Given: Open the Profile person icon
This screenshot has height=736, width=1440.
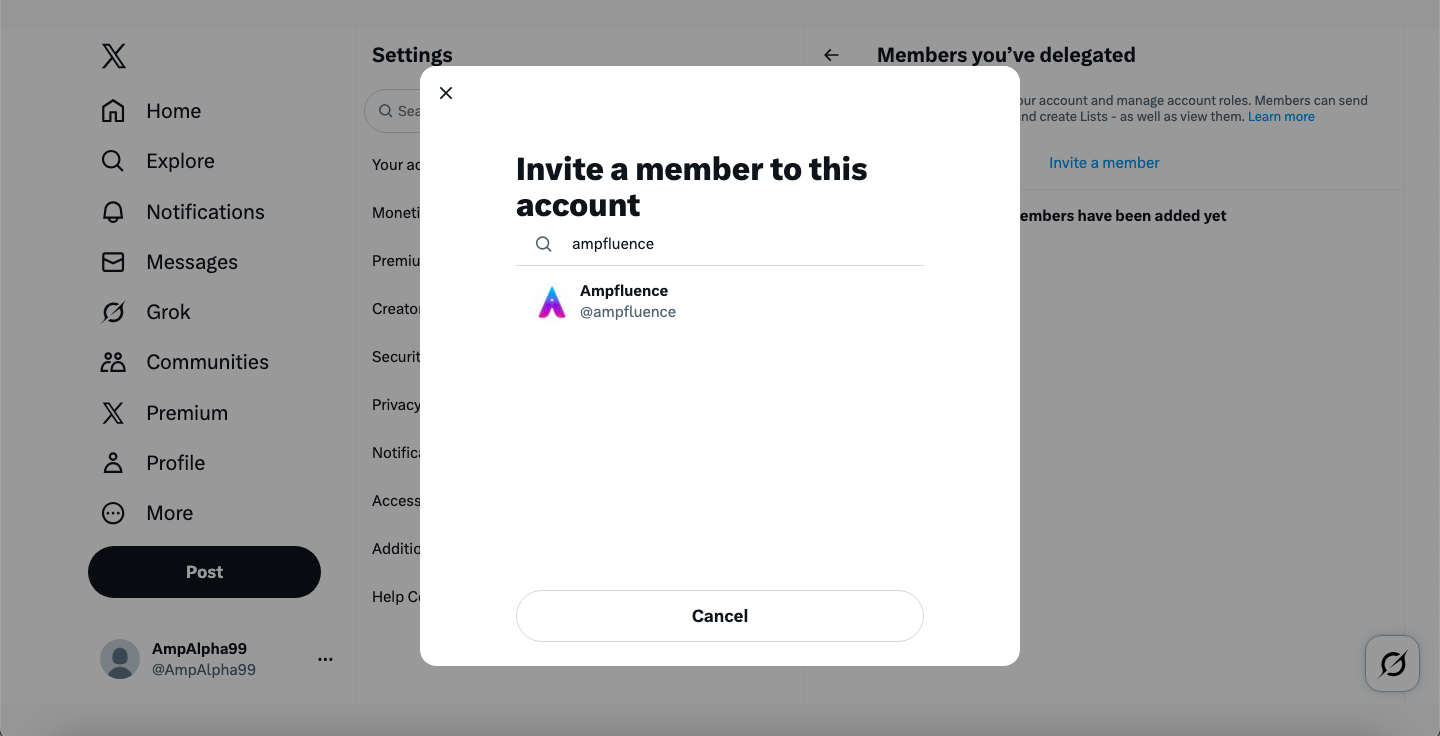Looking at the screenshot, I should pyautogui.click(x=113, y=463).
